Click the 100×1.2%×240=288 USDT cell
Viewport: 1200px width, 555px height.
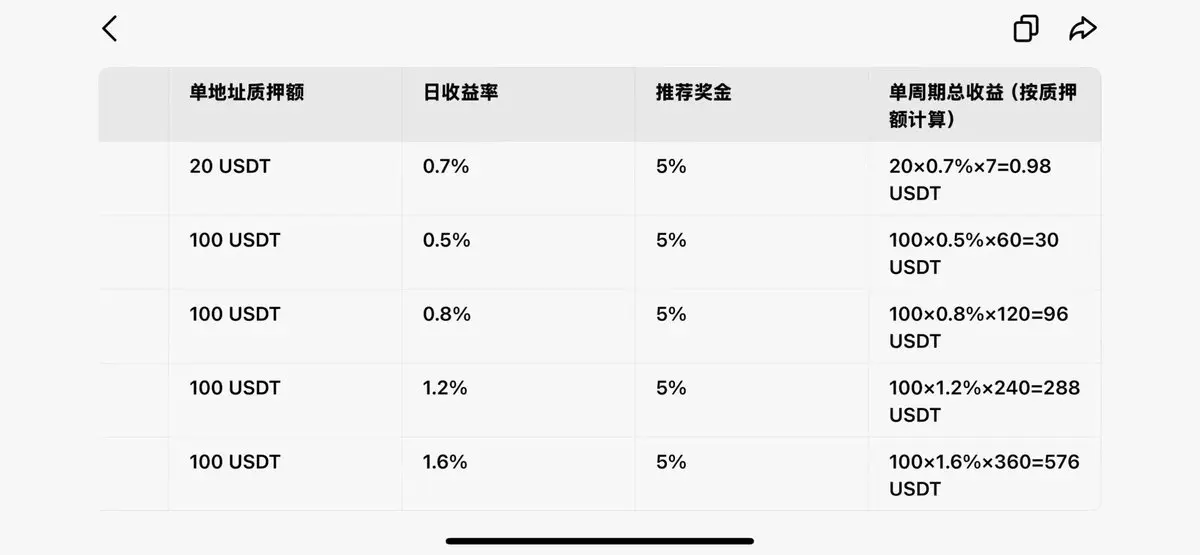click(x=984, y=402)
